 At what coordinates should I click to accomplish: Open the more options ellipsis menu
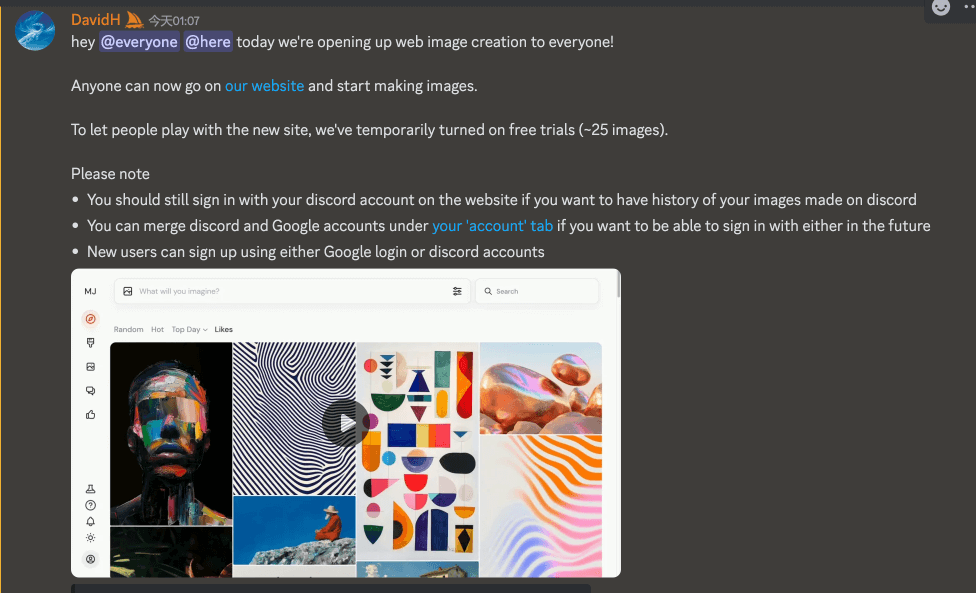[969, 6]
